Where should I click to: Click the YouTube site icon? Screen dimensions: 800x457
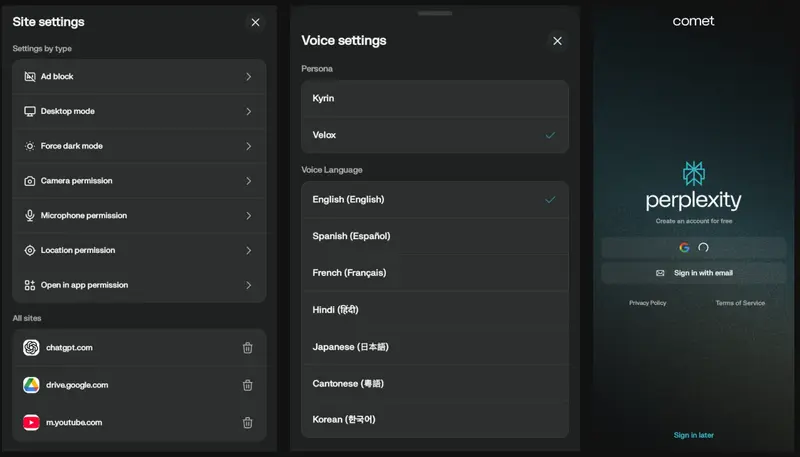[x=31, y=422]
